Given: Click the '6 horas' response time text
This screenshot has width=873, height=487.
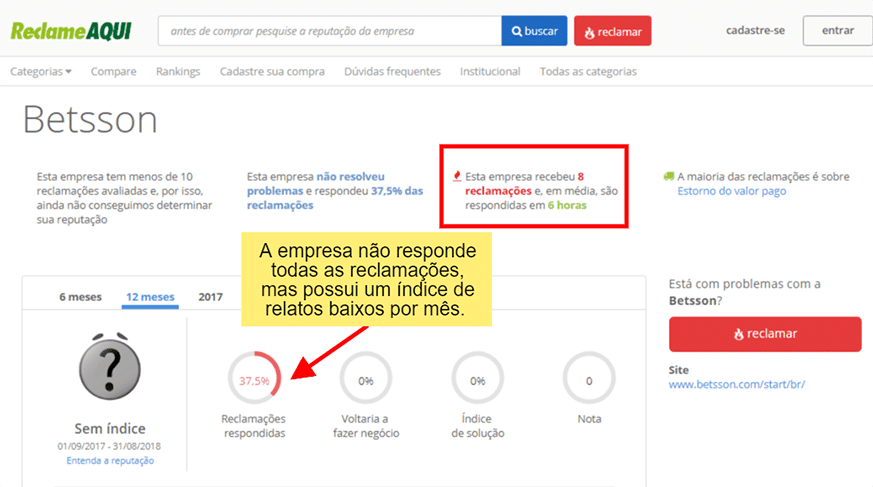Looking at the screenshot, I should coord(567,205).
